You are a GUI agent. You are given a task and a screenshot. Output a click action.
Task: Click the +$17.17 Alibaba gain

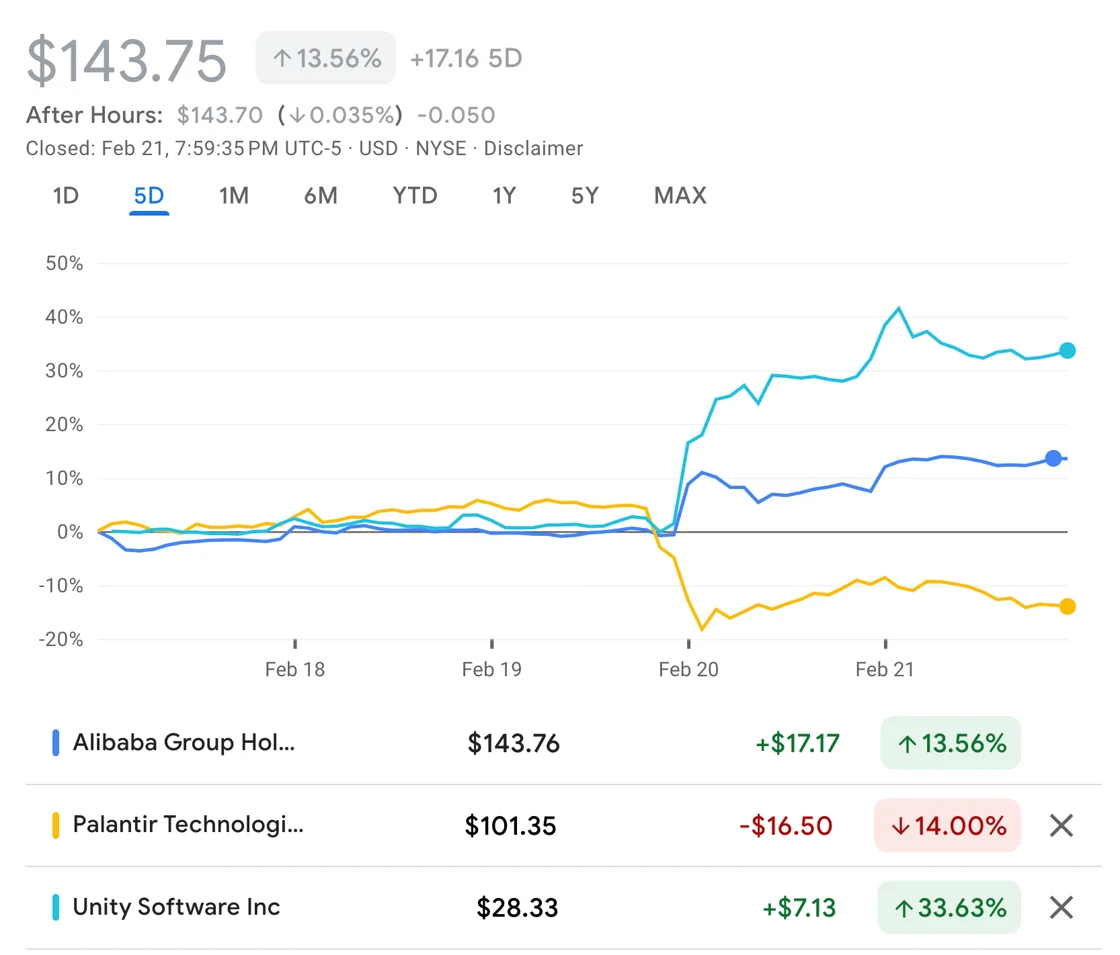tap(797, 743)
